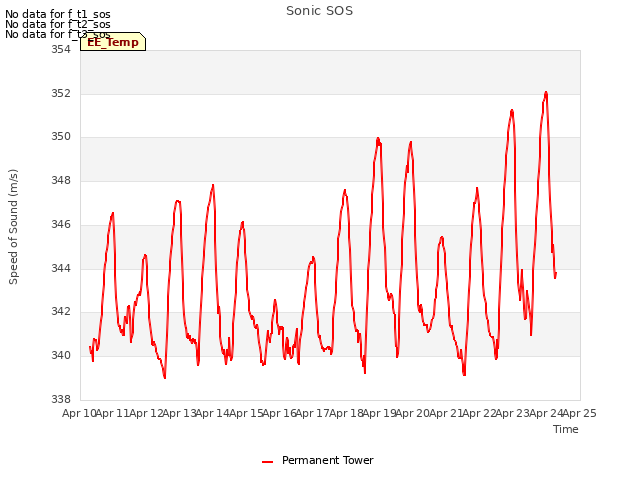The height and width of the screenshot is (480, 640).
Task: Click the y-axis tick label 352
Action: (x=61, y=93)
